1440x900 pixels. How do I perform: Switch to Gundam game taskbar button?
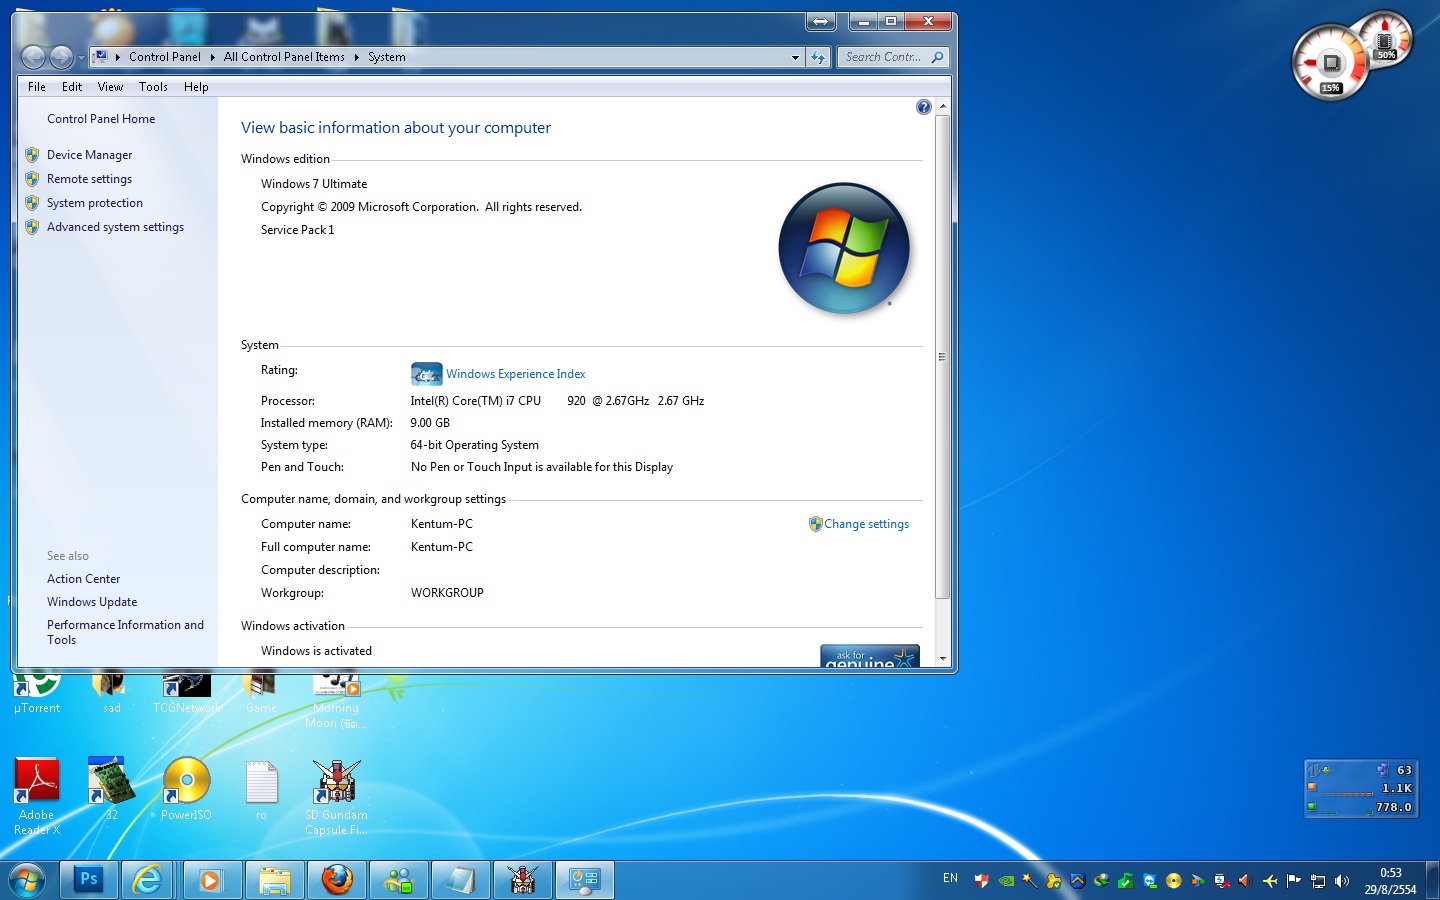[523, 880]
